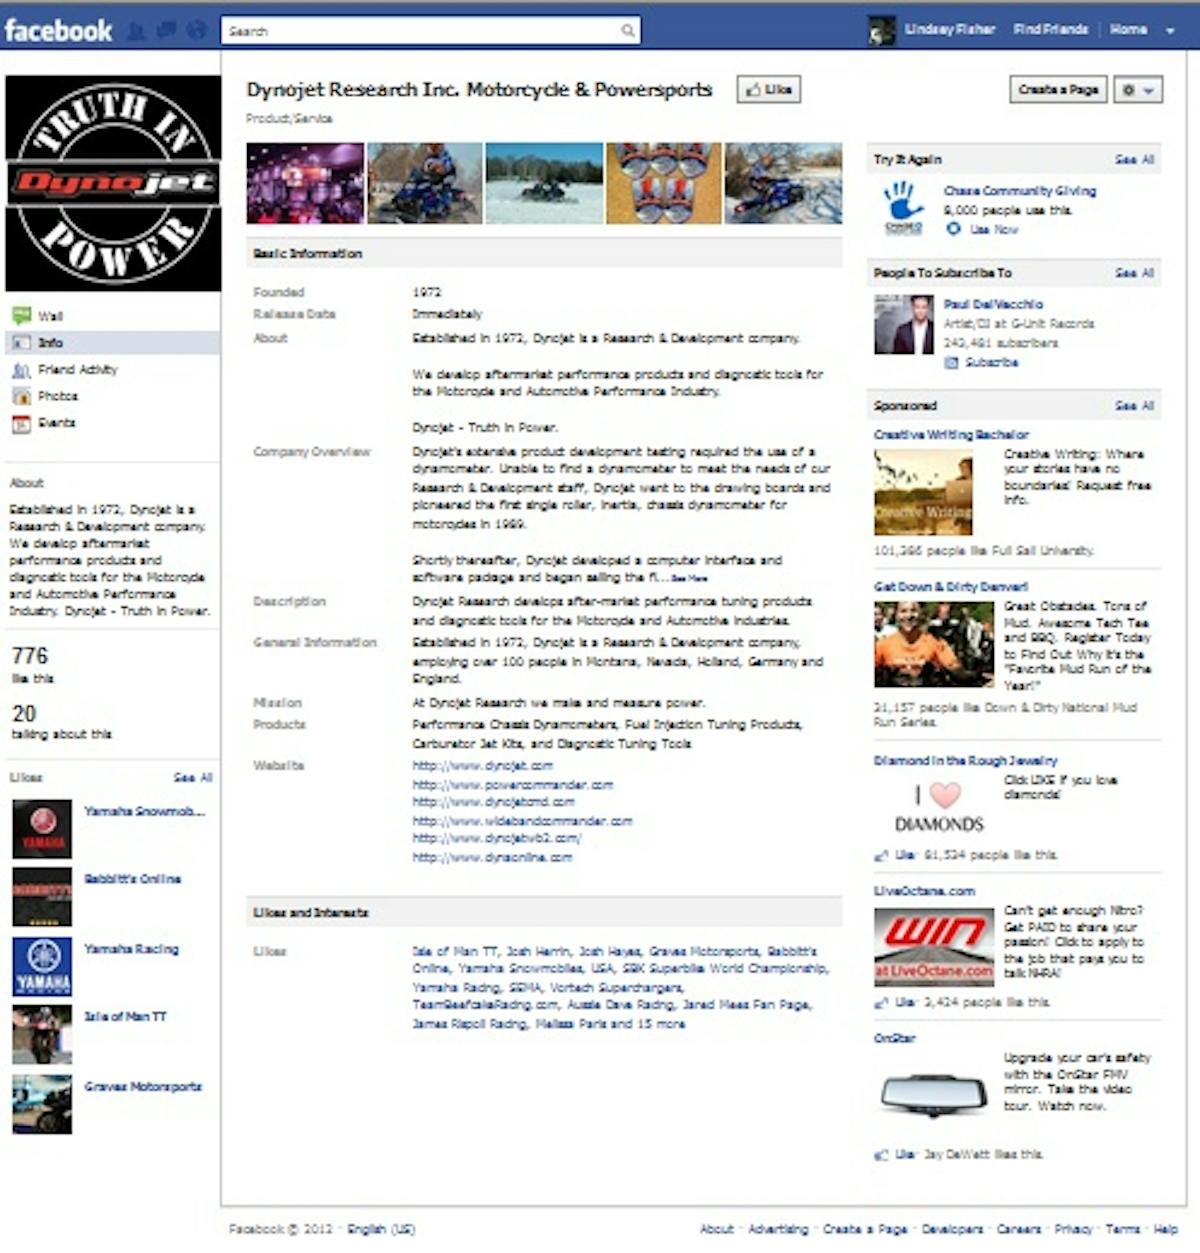Click the Create a Page button
The height and width of the screenshot is (1253, 1200).
(x=1058, y=90)
